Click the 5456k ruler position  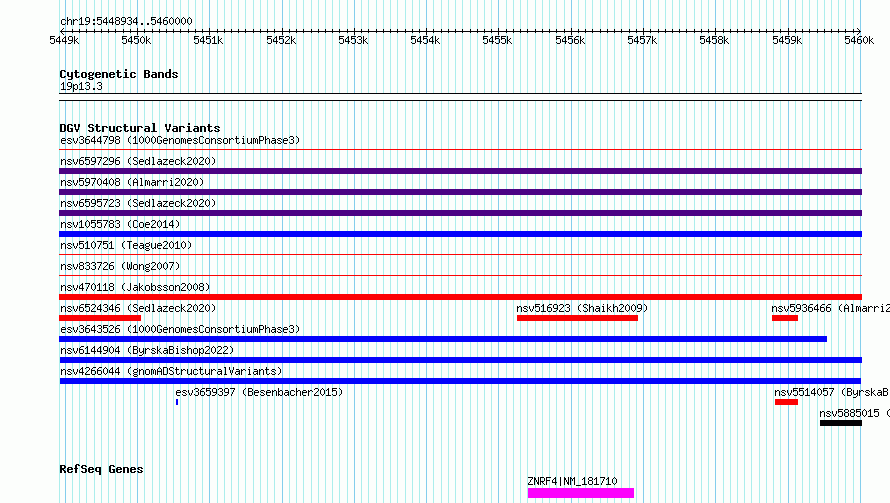570,40
